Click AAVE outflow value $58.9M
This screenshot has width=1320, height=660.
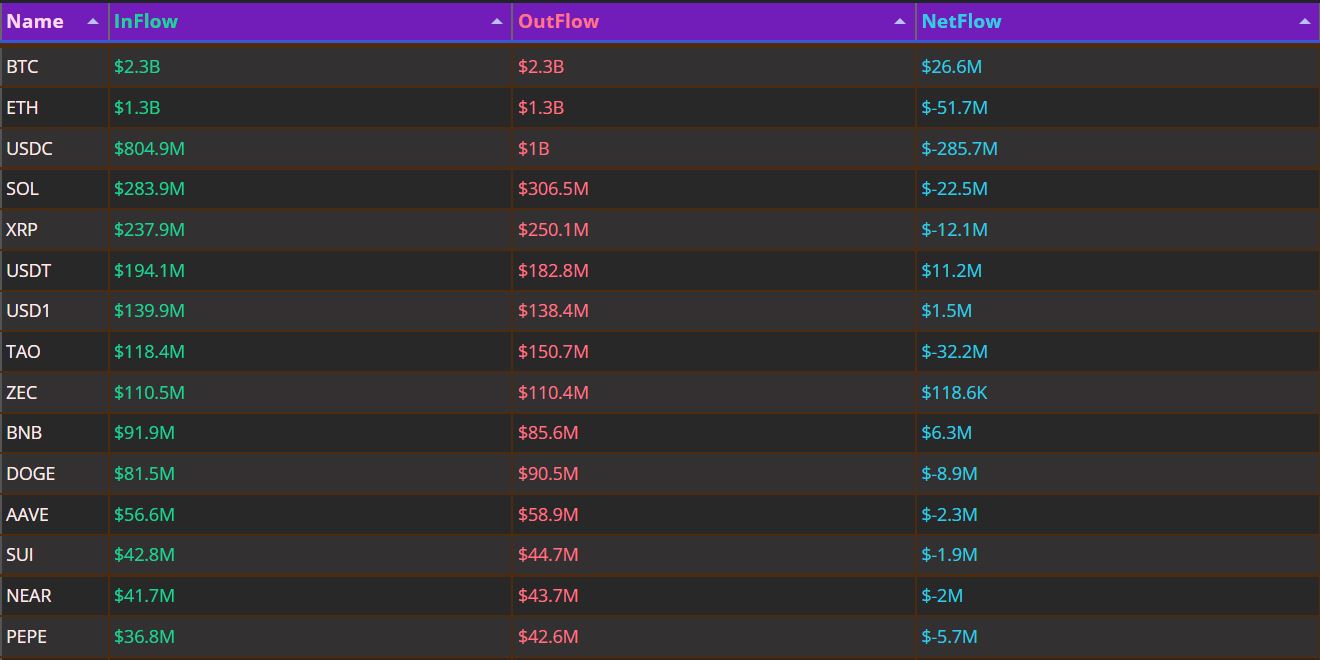click(548, 515)
